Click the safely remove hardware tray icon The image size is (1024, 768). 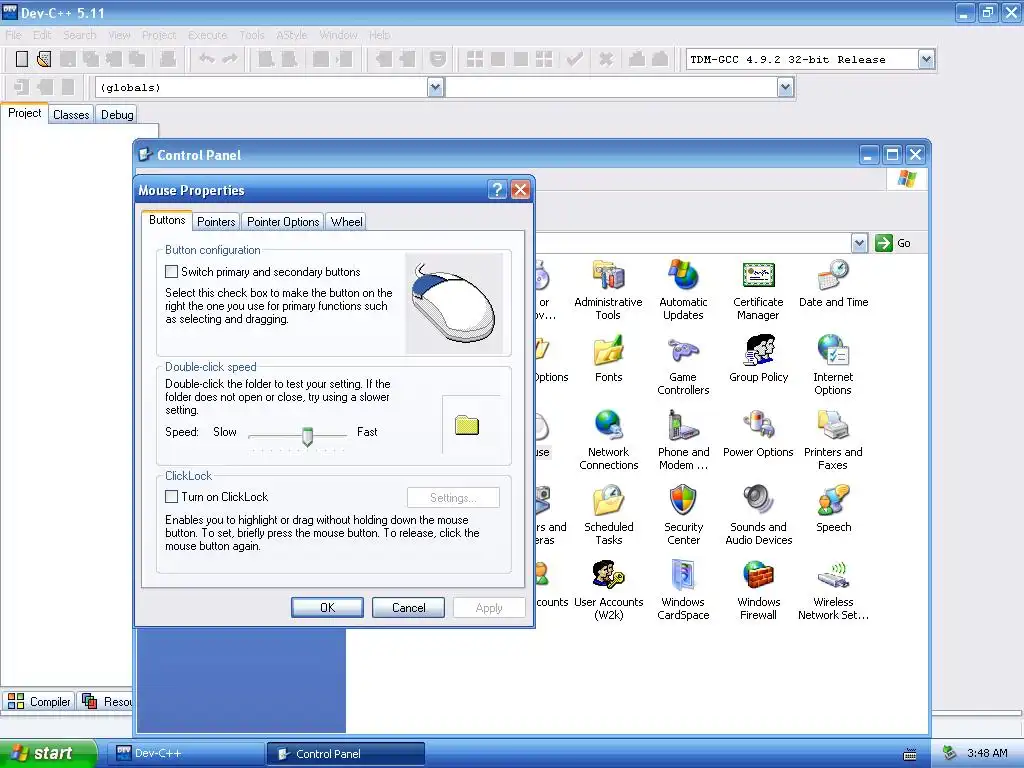(950, 753)
